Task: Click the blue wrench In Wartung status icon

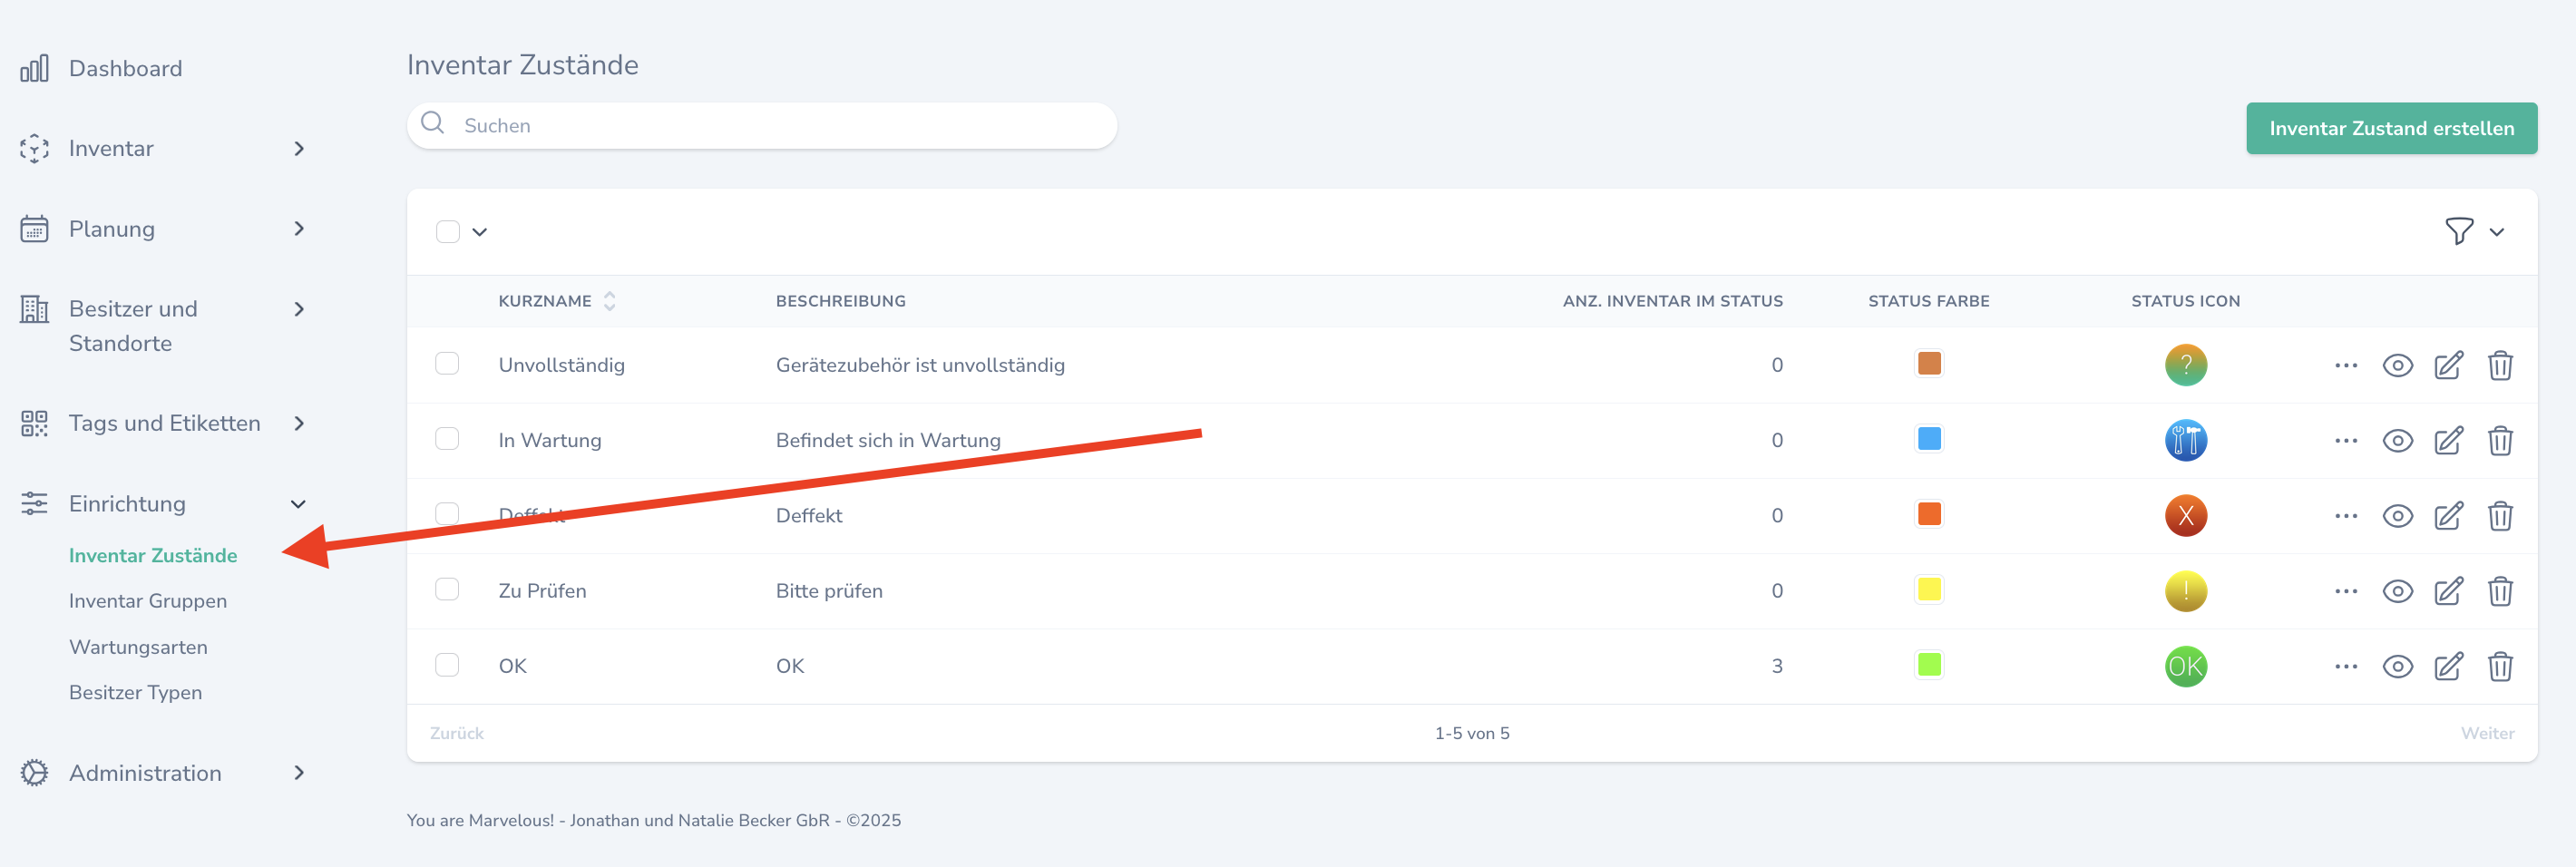Action: (2185, 441)
